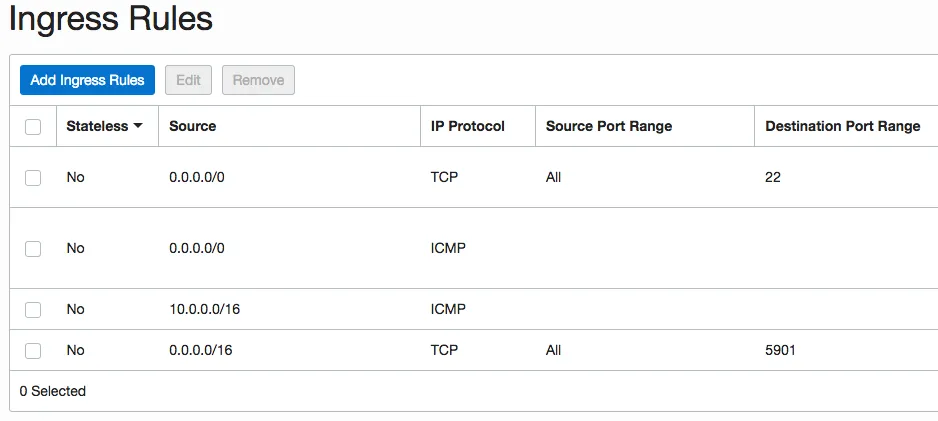This screenshot has height=421, width=938.
Task: Check the TCP port 22 rule checkbox
Action: (x=33, y=177)
